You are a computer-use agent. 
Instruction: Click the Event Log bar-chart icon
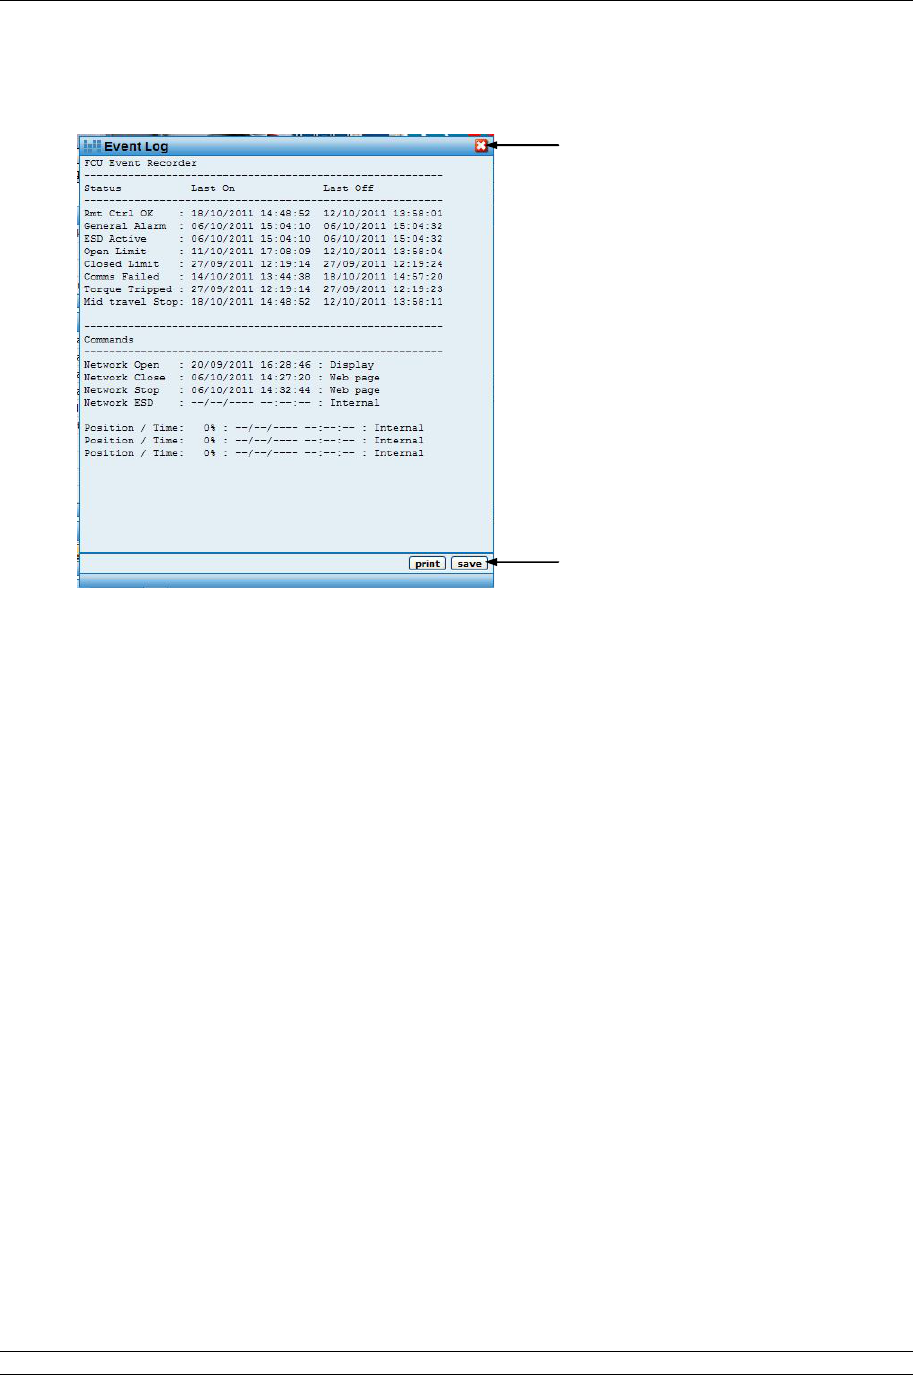[93, 146]
